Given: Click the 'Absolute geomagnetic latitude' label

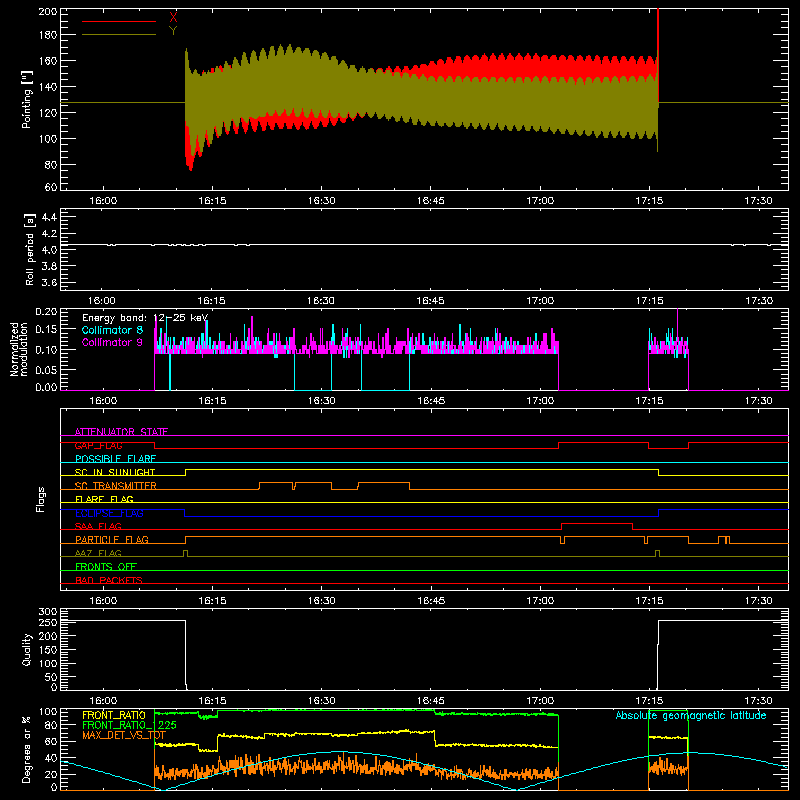Looking at the screenshot, I should coord(691,716).
